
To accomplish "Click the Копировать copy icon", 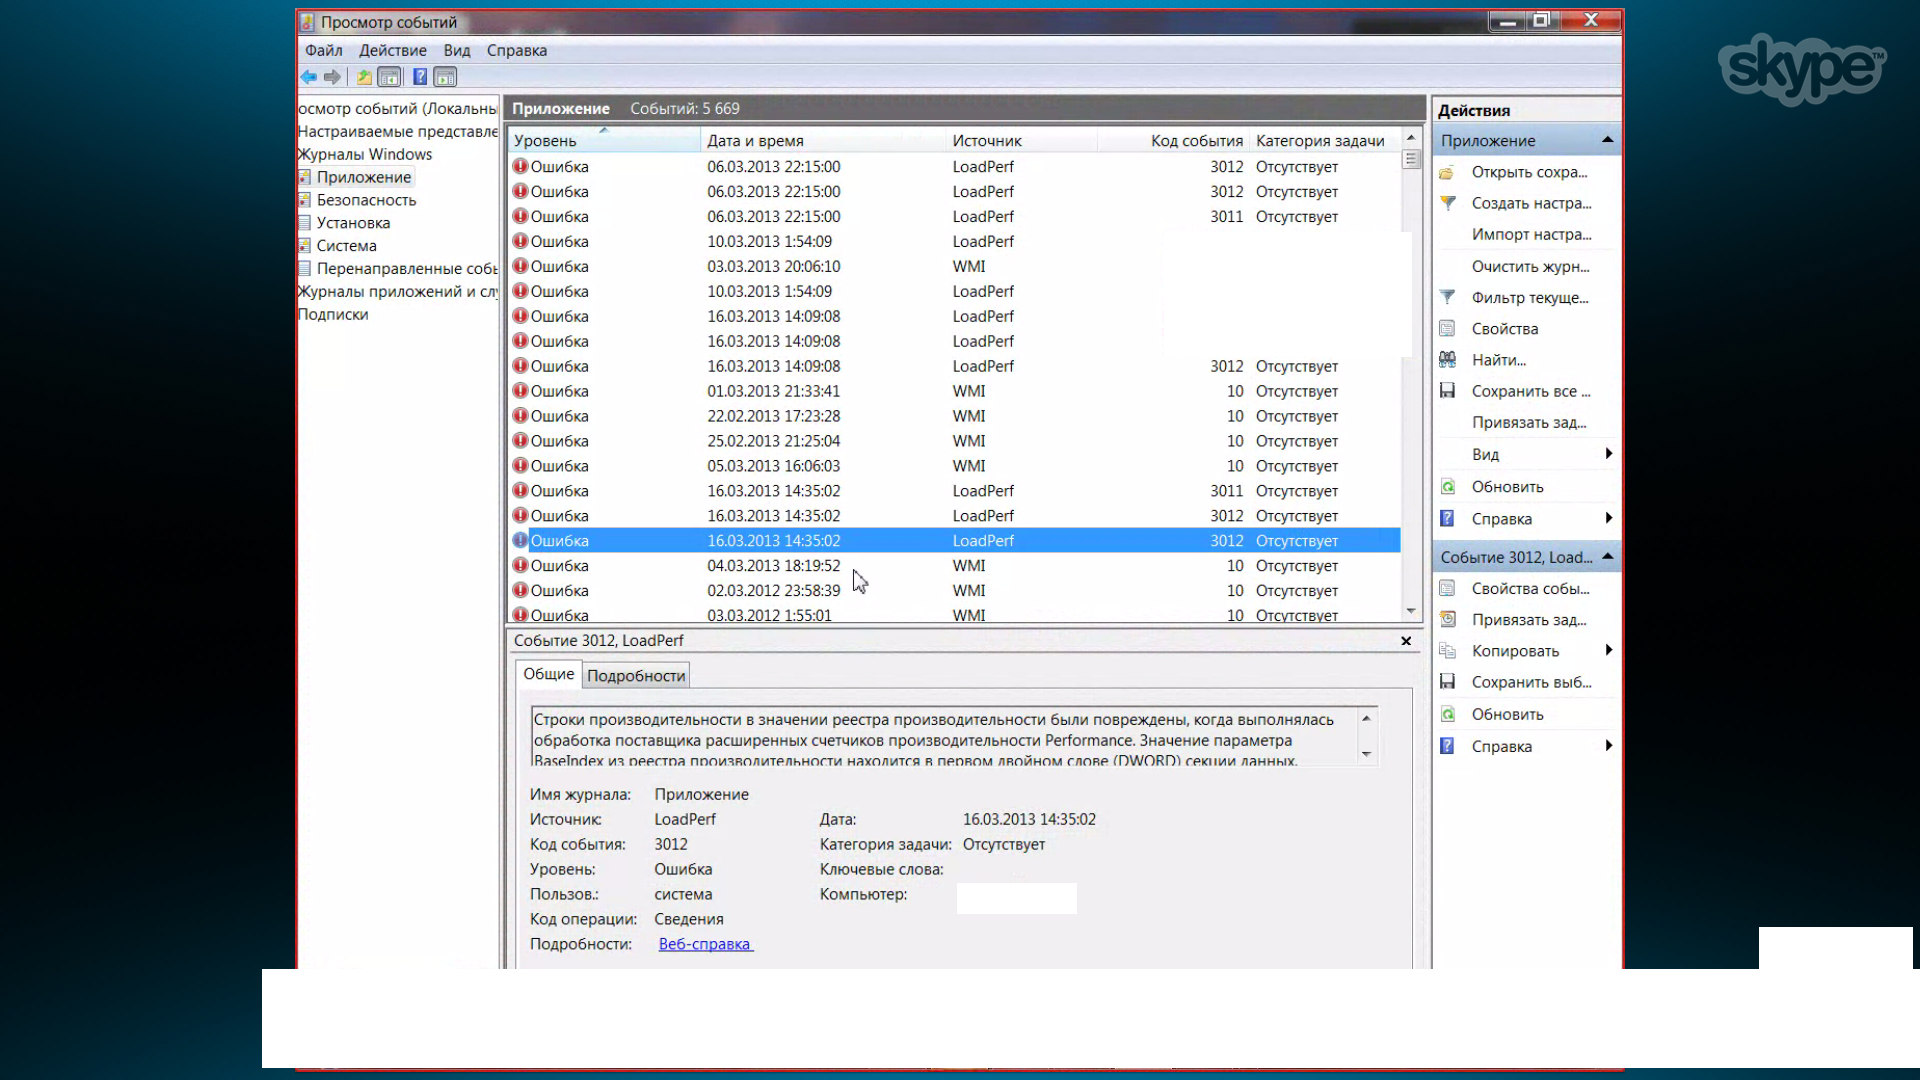I will (1447, 651).
